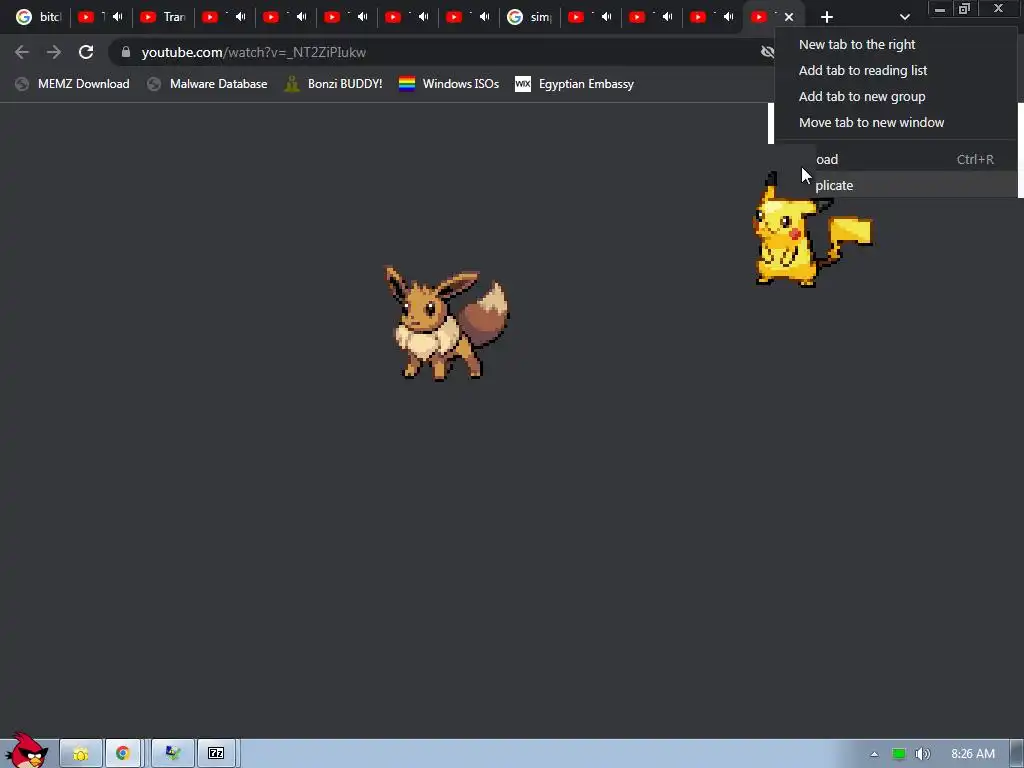
Task: Open the Bonzi BUDDY! bookmark
Action: [334, 84]
